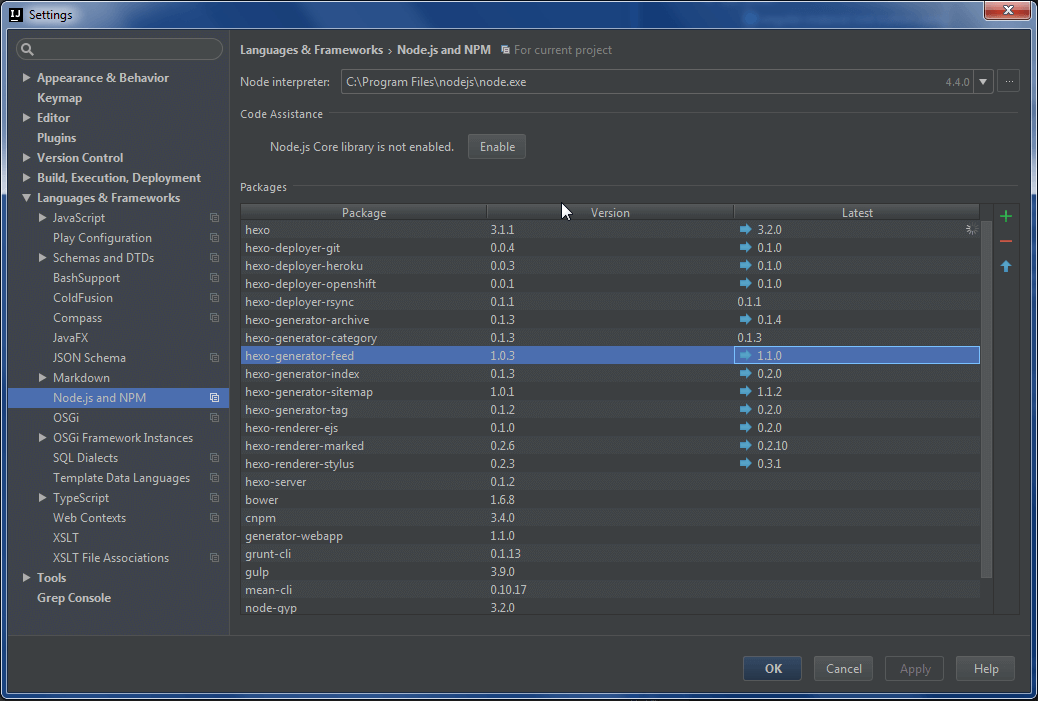Click the project-level icon beside JavaScript
Screen dimensions: 1038x701
214,218
